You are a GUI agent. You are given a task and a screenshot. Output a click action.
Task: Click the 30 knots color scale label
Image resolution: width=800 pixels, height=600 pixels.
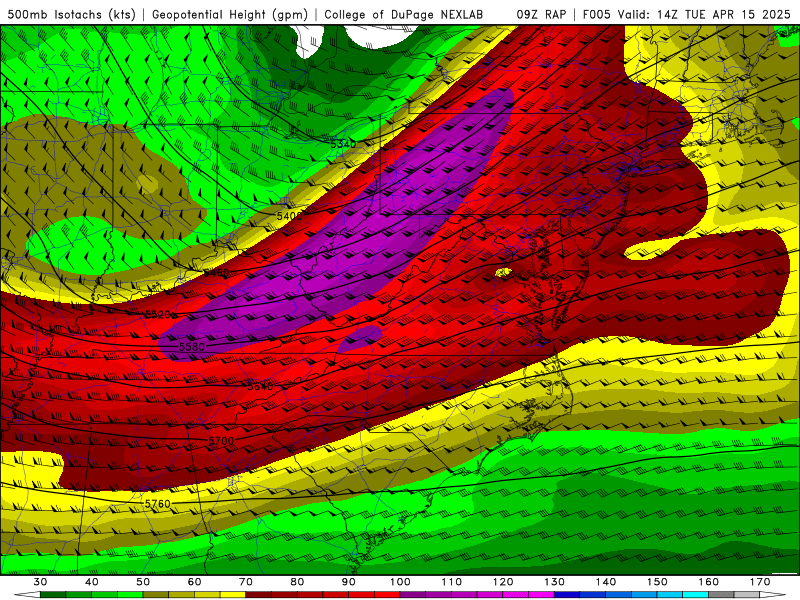pos(40,582)
